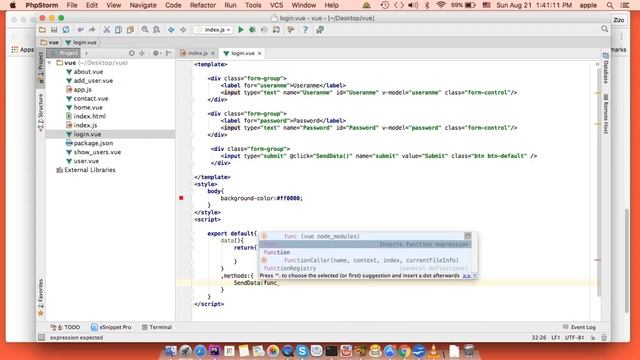Open the LF line separator selector
The width and height of the screenshot is (640, 360).
point(556,338)
